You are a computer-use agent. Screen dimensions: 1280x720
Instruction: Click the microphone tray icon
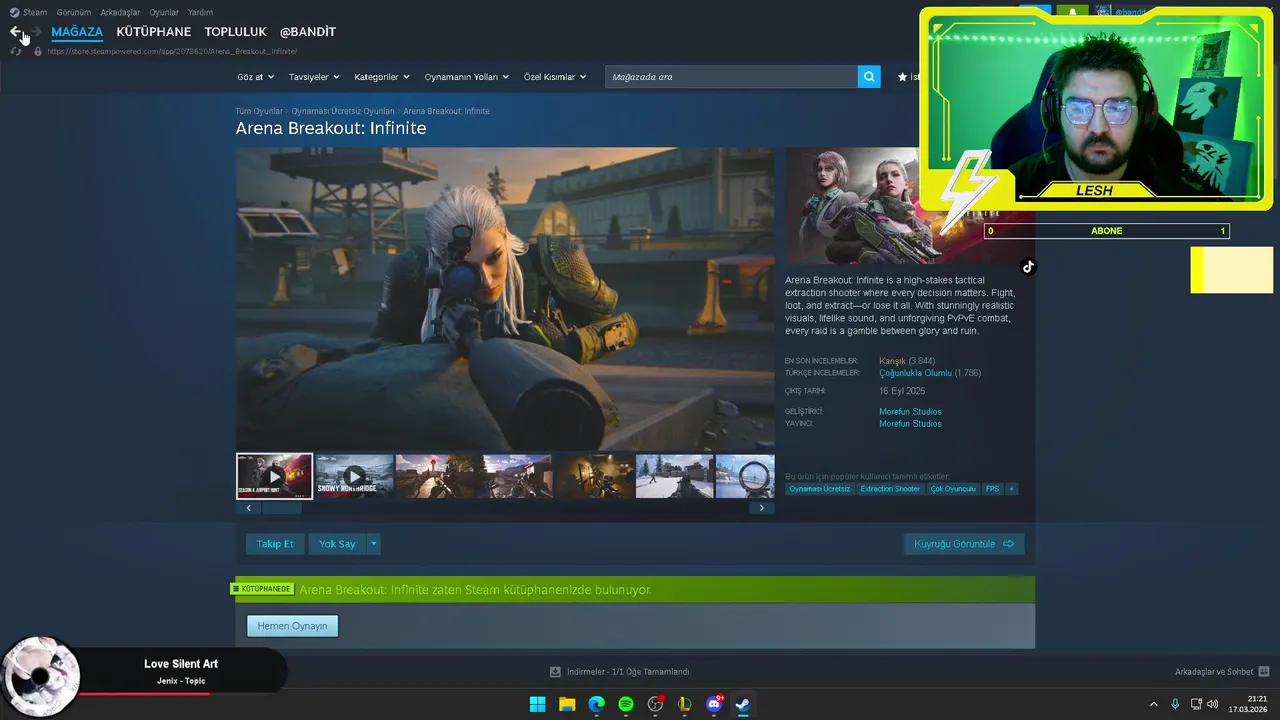1175,704
